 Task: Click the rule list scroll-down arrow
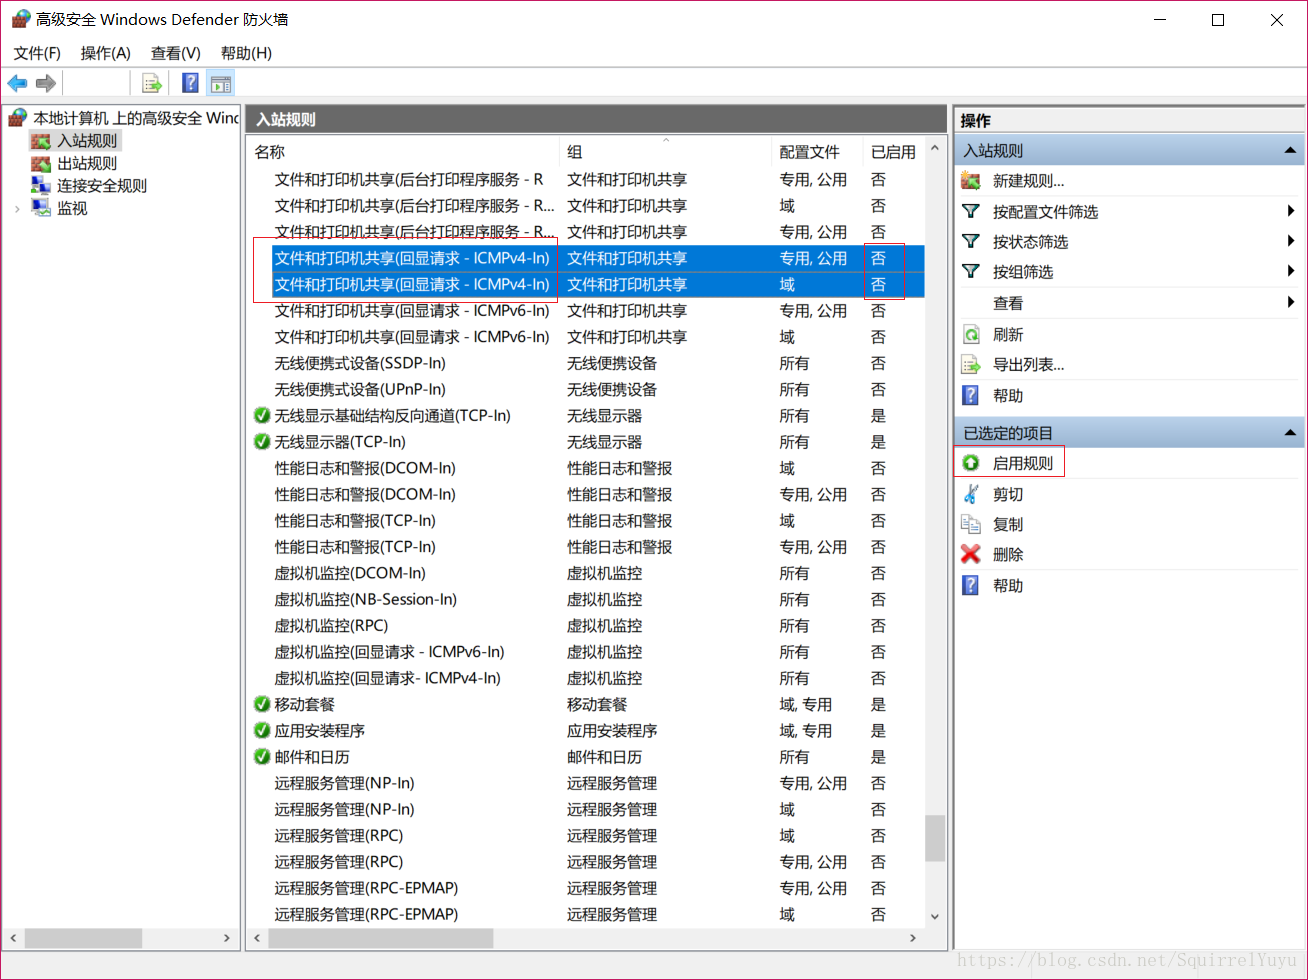coord(935,915)
